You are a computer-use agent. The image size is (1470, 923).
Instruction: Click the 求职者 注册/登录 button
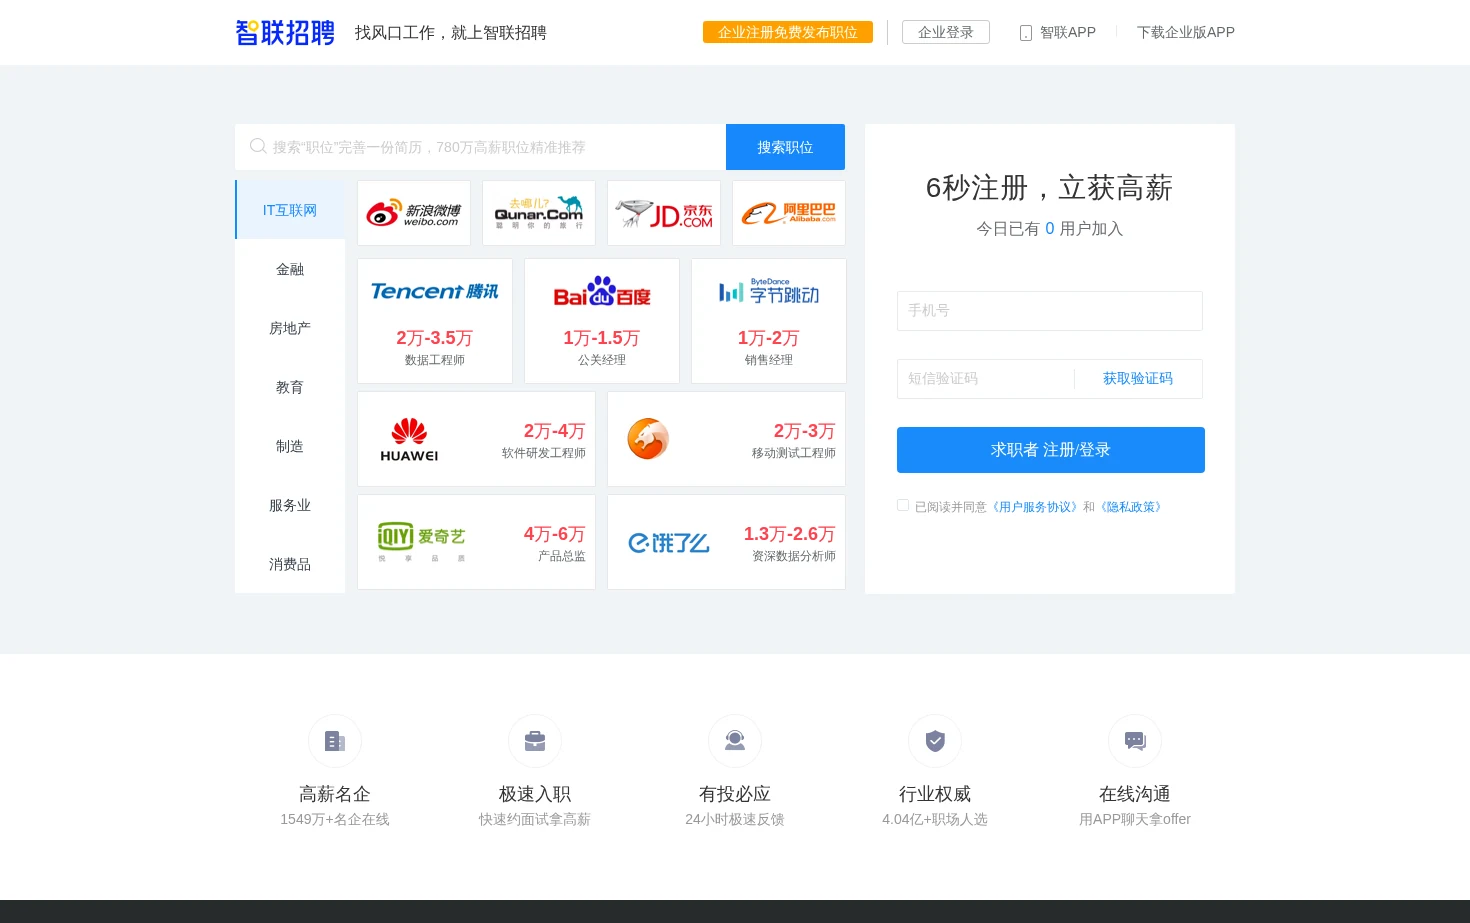pos(1051,450)
